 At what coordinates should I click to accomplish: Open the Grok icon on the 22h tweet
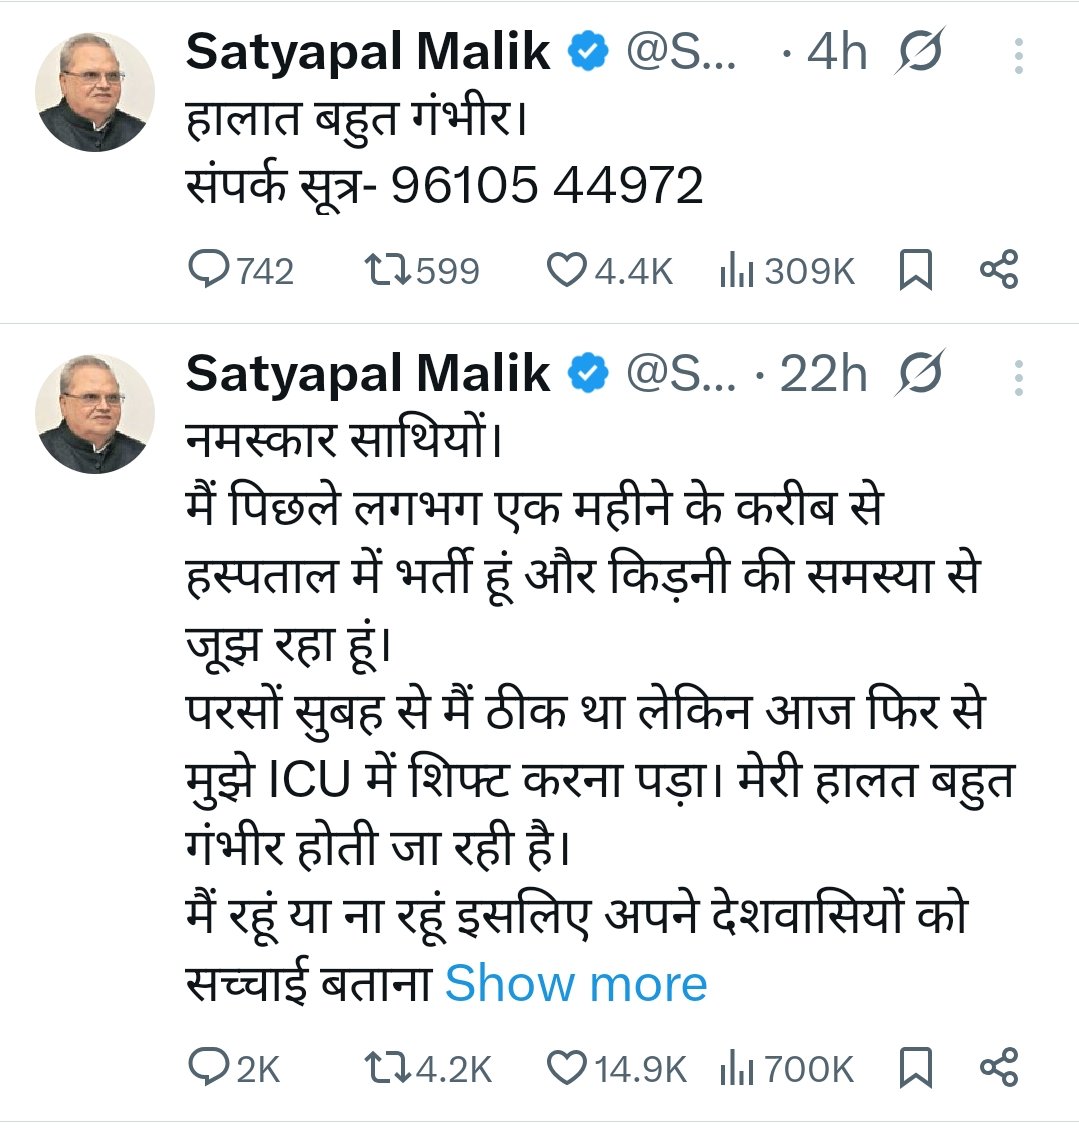click(x=919, y=376)
